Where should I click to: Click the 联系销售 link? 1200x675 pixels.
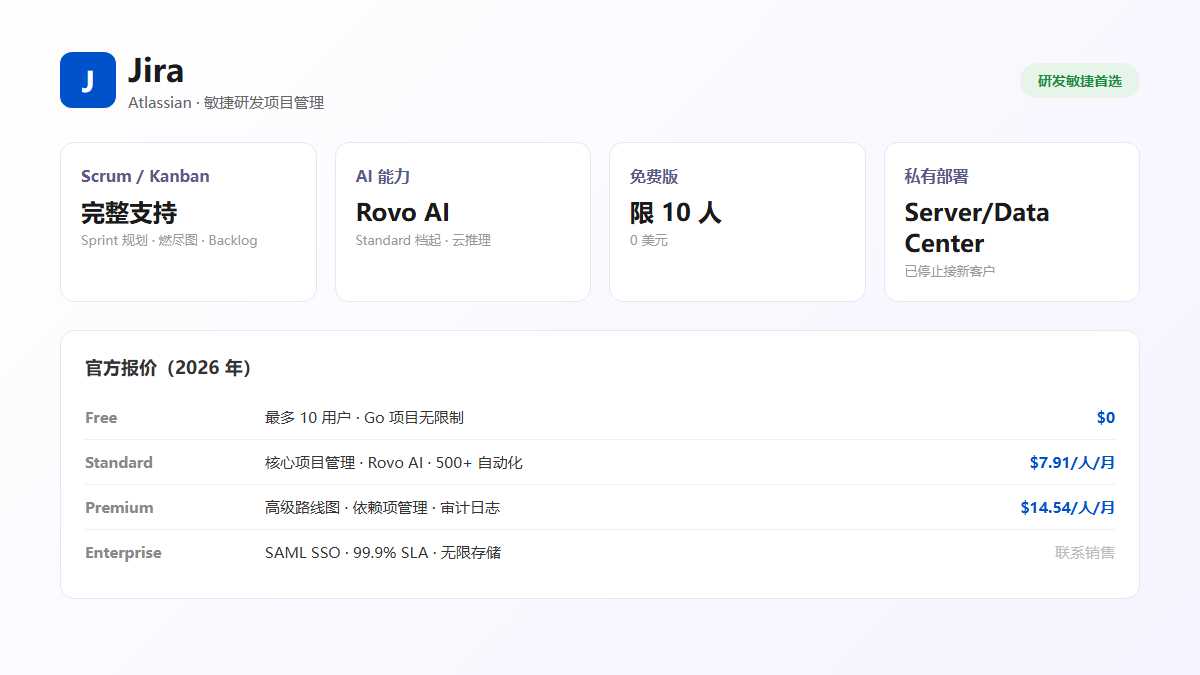[x=1085, y=553]
